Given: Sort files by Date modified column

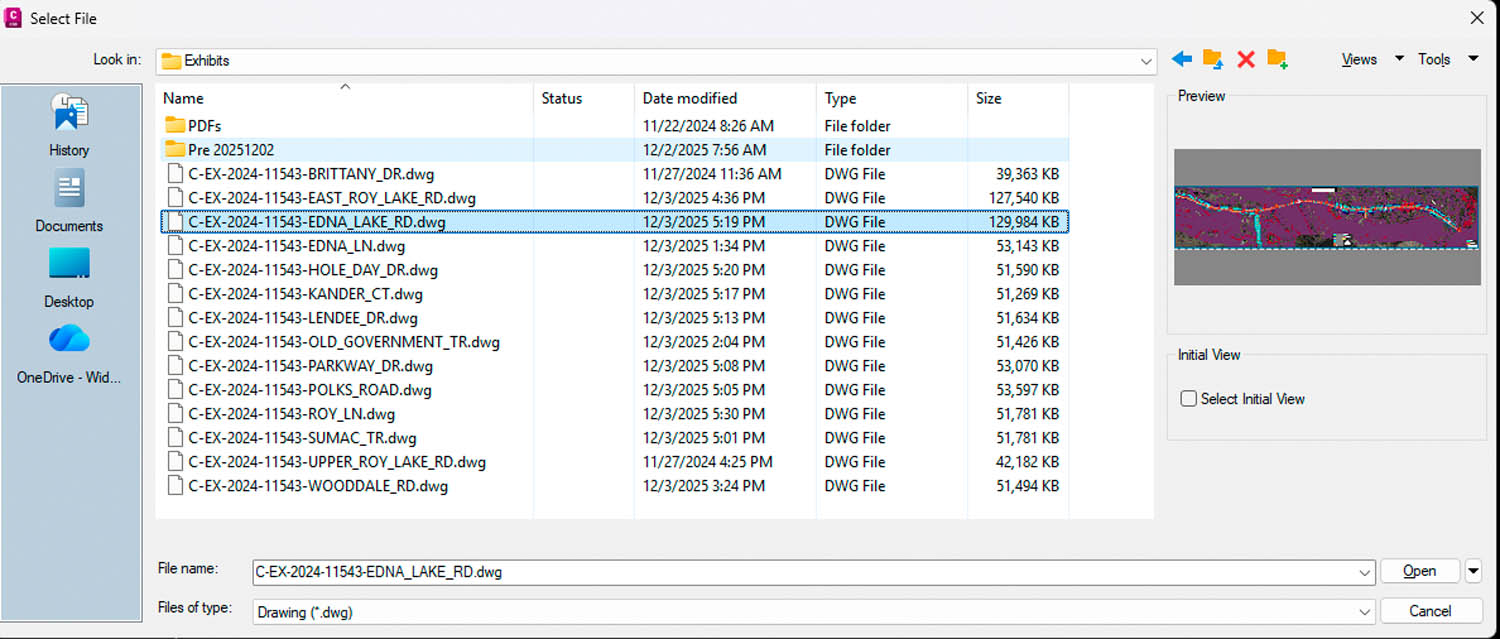Looking at the screenshot, I should [690, 98].
